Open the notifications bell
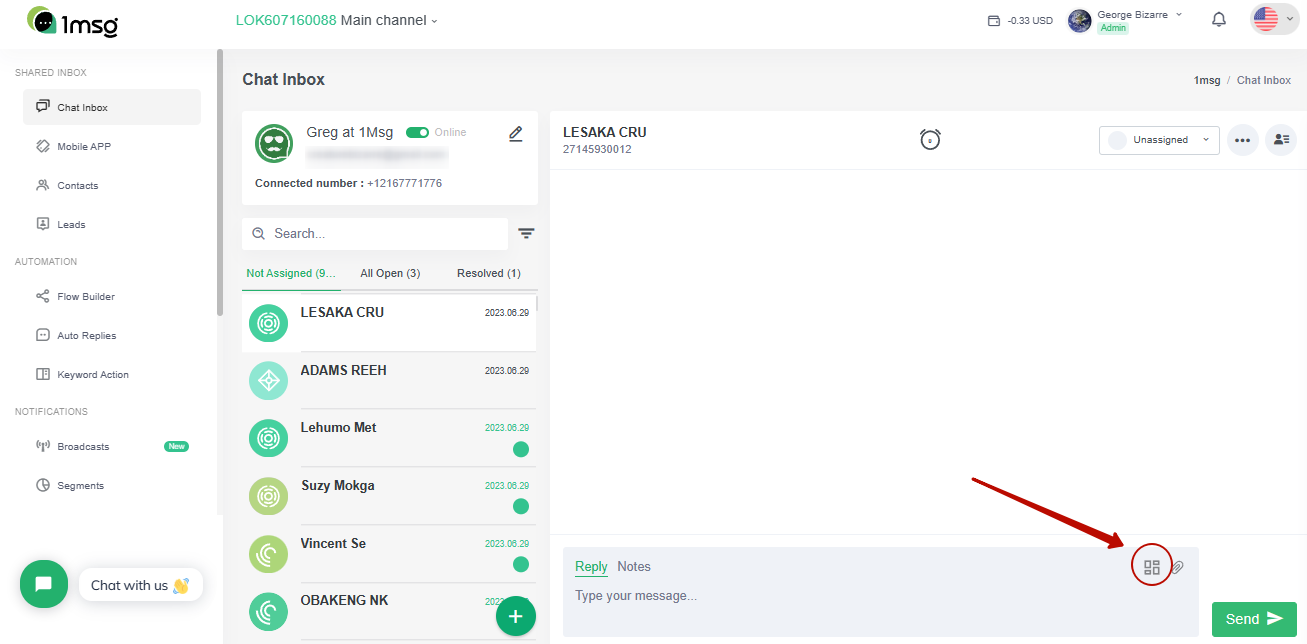 (x=1218, y=20)
